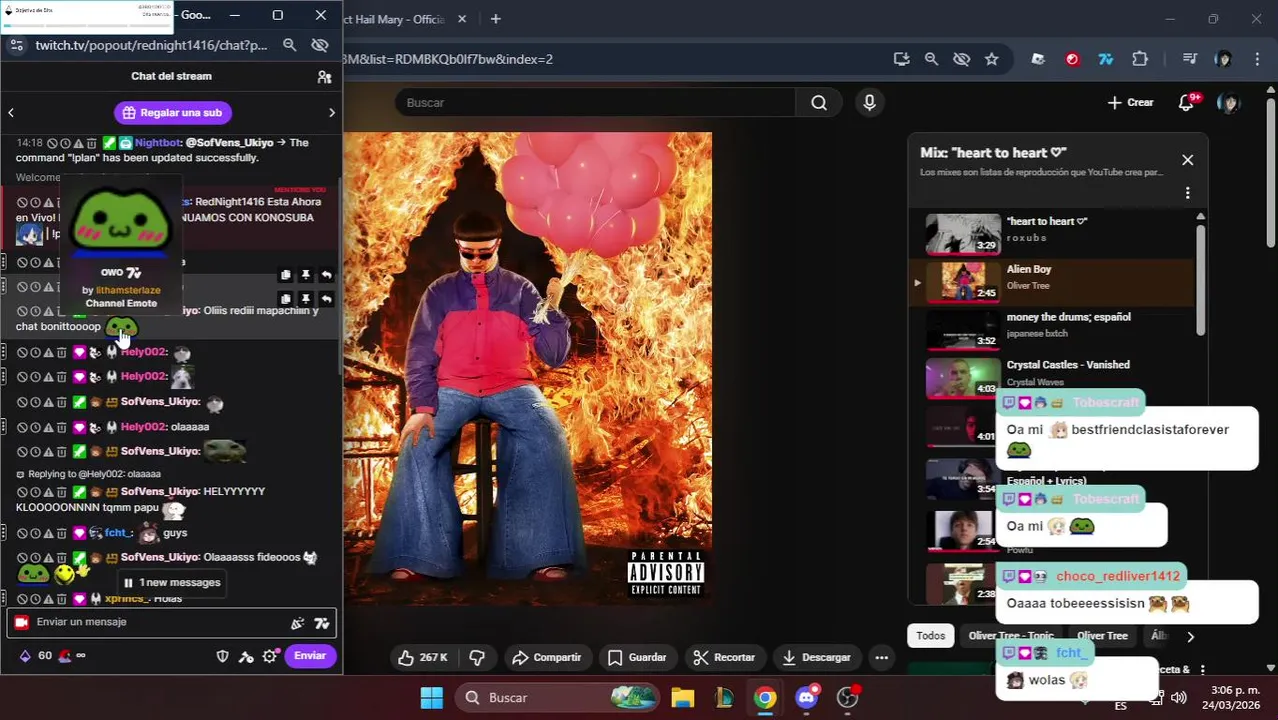Image resolution: width=1278 pixels, height=720 pixels.
Task: Open the Chrome three-dot main menu
Action: (1257, 59)
